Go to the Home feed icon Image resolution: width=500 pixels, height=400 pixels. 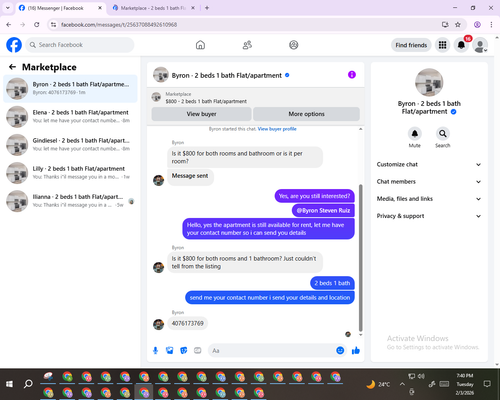200,45
